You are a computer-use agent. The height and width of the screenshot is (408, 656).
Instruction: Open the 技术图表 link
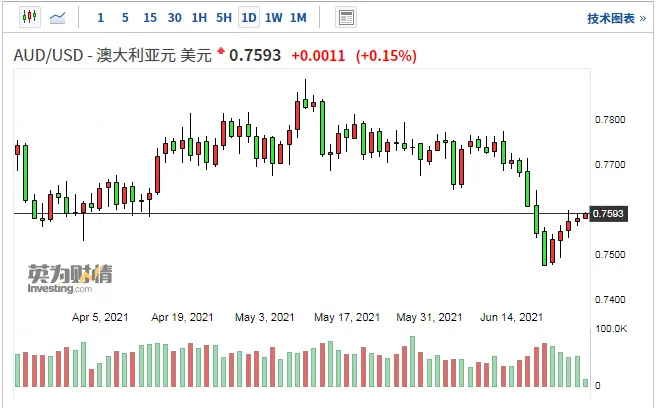pyautogui.click(x=617, y=18)
